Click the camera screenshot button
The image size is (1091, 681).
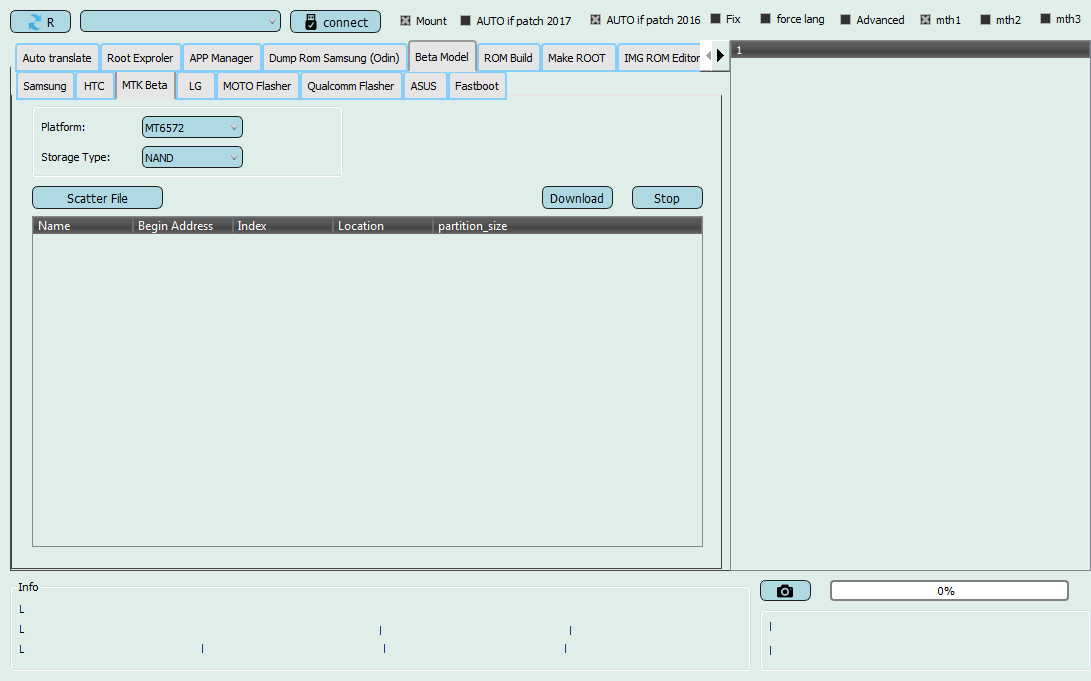(x=785, y=591)
